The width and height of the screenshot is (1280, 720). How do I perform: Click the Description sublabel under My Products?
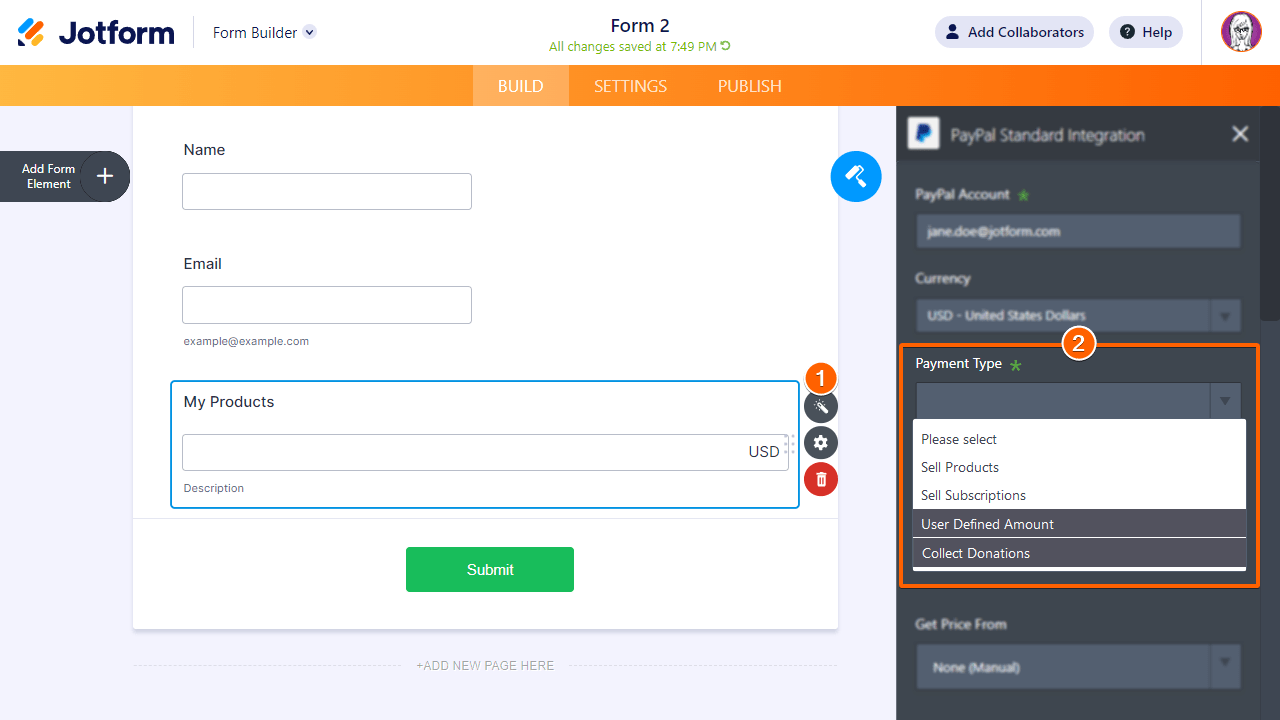click(213, 489)
